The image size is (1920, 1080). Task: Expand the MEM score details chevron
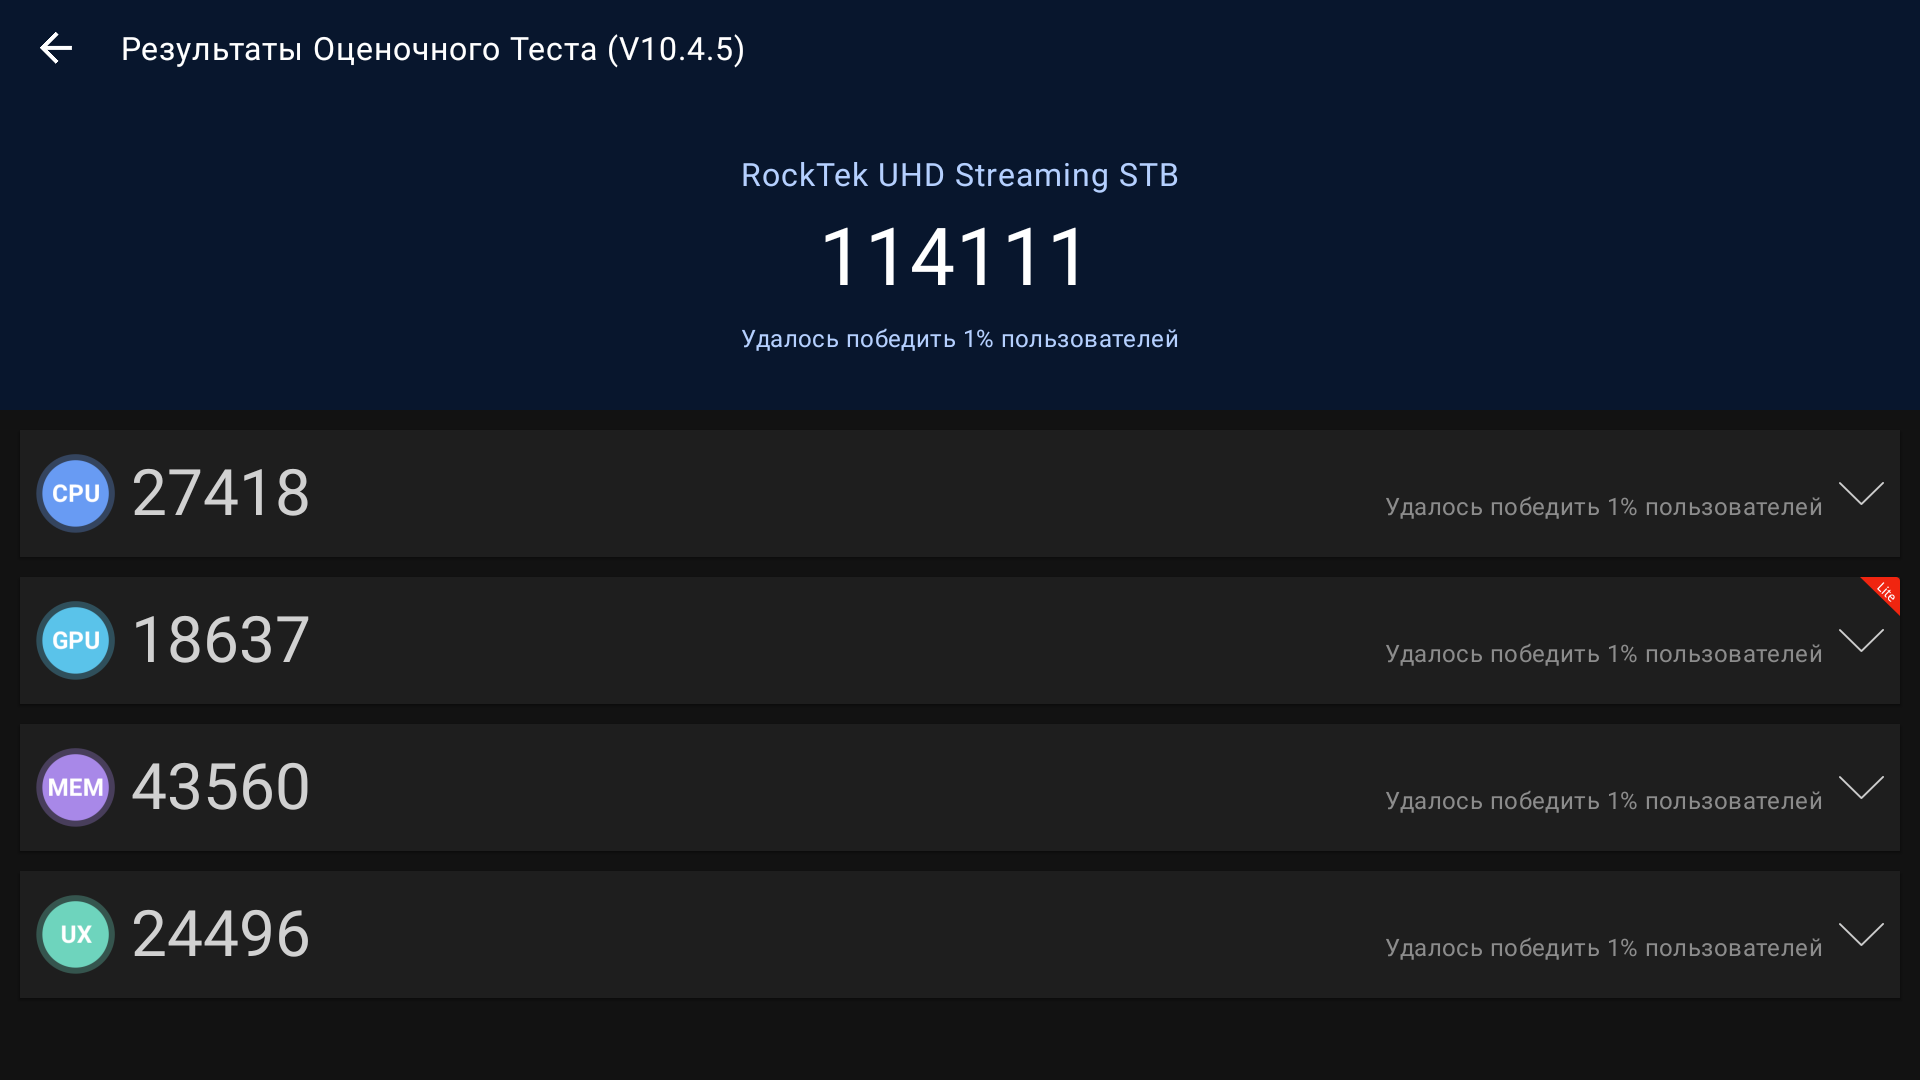(1860, 787)
